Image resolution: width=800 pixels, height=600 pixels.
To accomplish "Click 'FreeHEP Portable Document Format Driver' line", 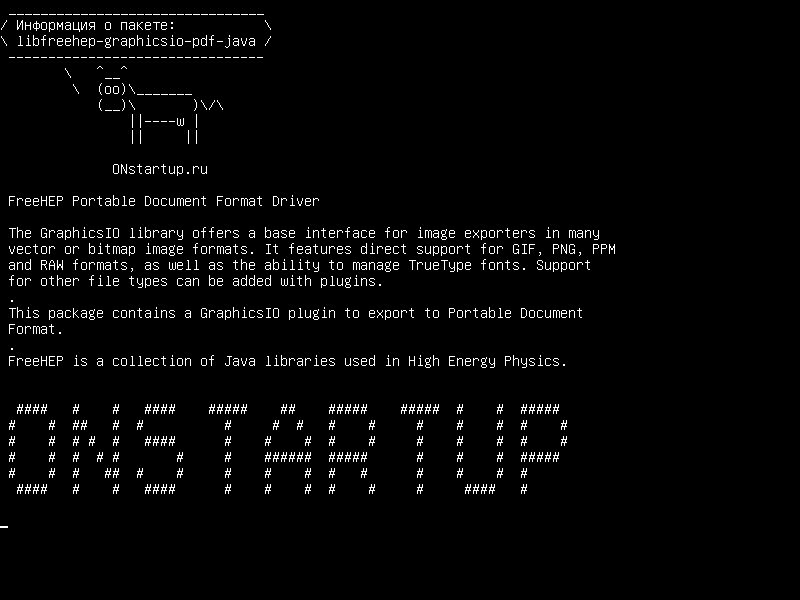I will (x=164, y=202).
